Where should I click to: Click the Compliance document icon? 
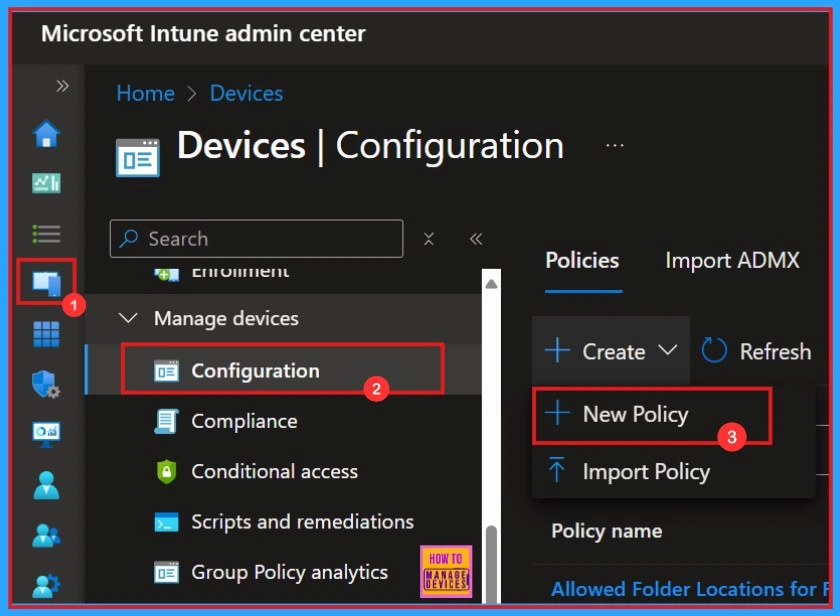pyautogui.click(x=166, y=421)
